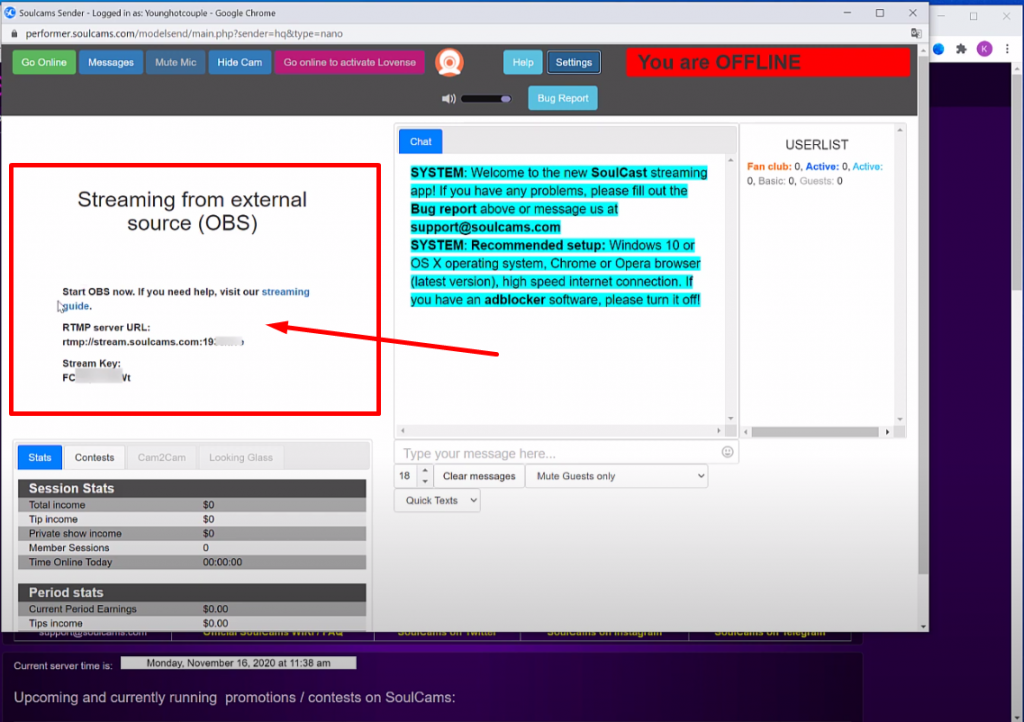Click the Soulcams favicon in the title bar

tap(10, 12)
